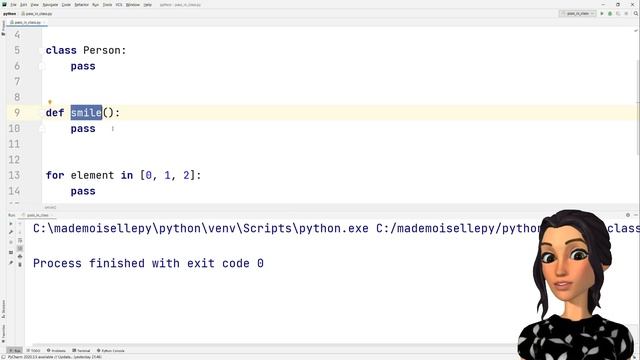The width and height of the screenshot is (640, 360).
Task: Click the Pin tab icon in Run panel
Action: pos(11,263)
